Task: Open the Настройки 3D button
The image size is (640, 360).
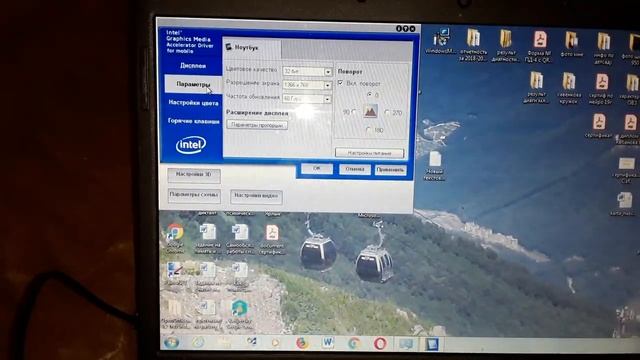Action: (194, 175)
